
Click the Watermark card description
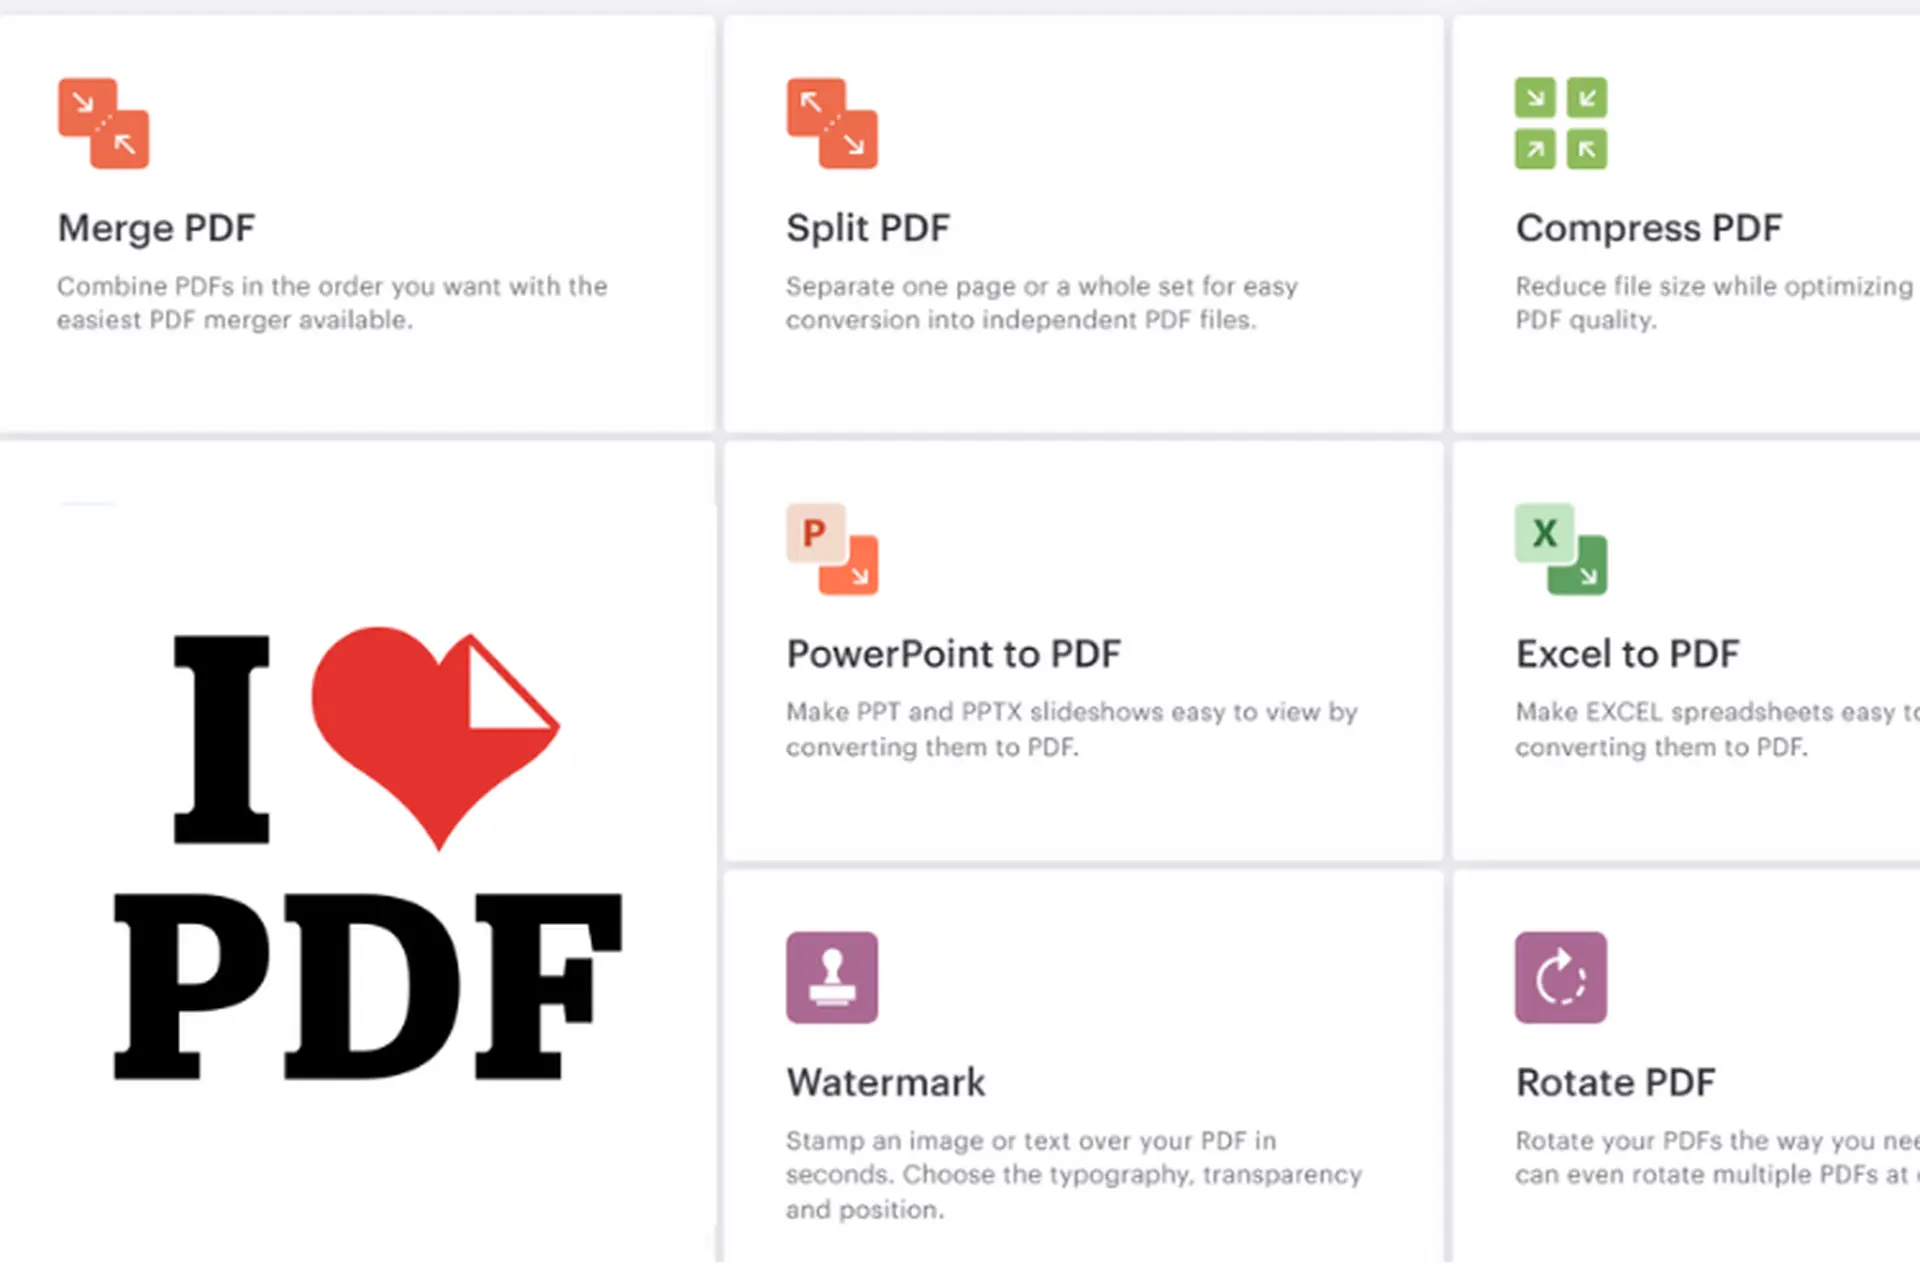pyautogui.click(x=1070, y=1174)
